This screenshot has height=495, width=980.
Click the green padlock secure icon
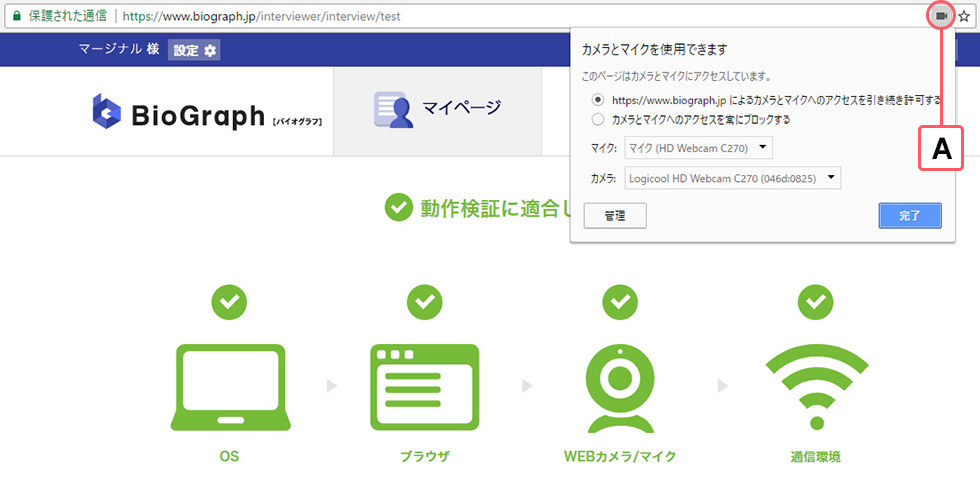[16, 16]
